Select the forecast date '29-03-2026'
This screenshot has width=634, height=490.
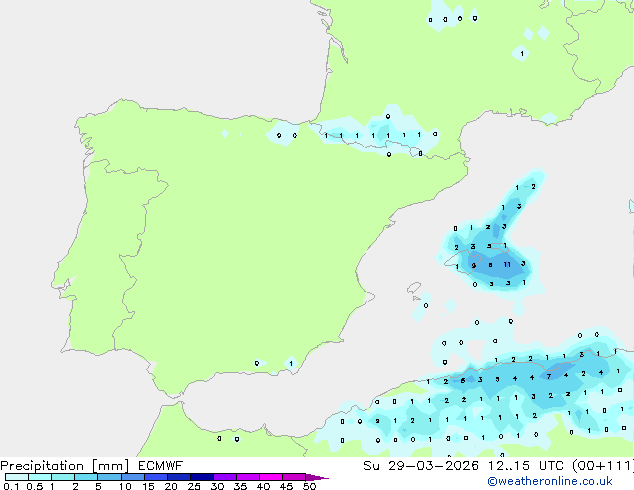[433, 466]
